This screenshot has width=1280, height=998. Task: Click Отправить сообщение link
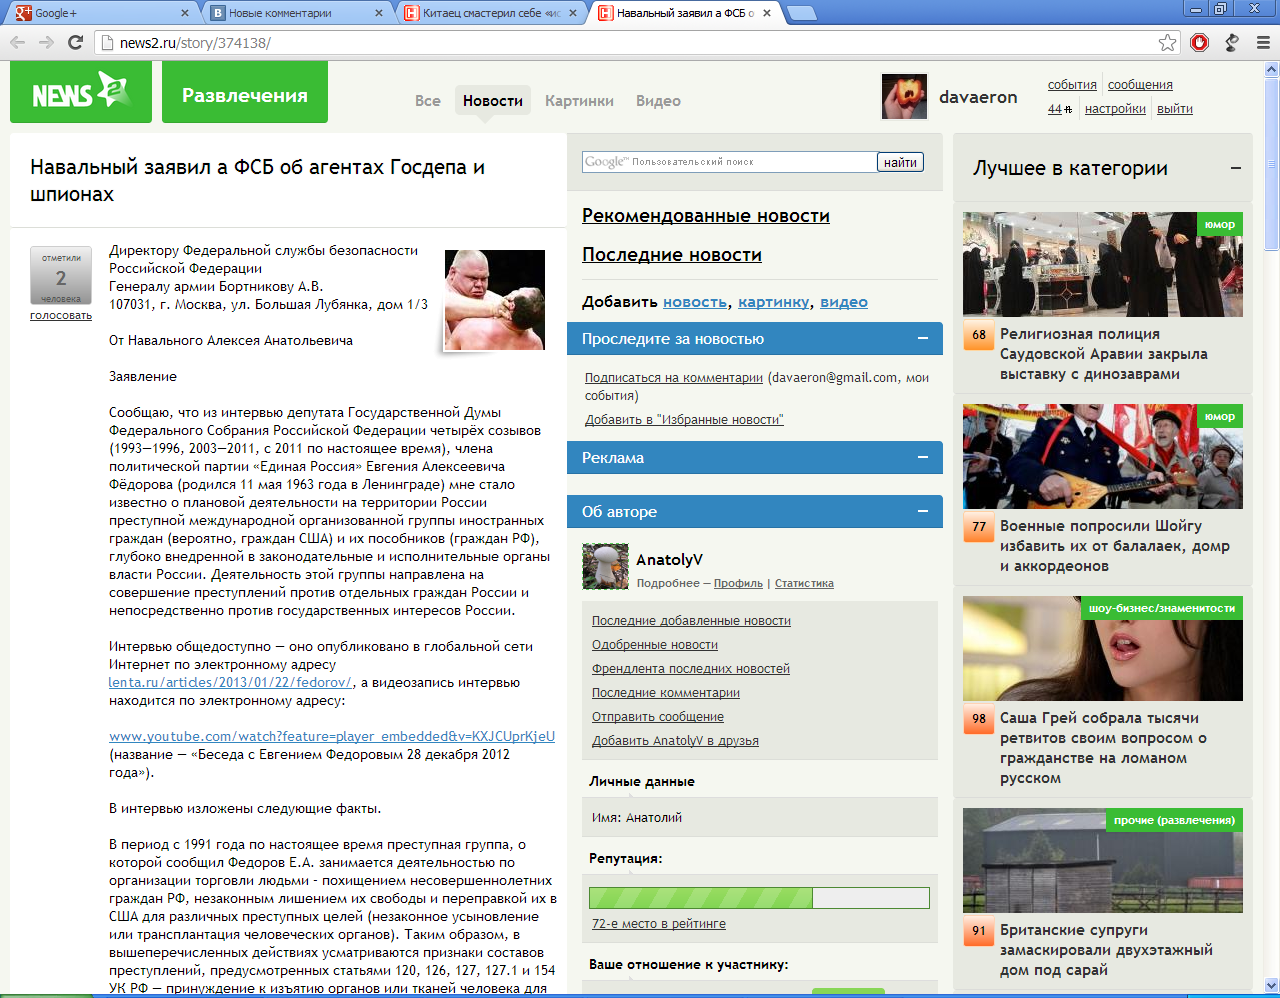658,717
